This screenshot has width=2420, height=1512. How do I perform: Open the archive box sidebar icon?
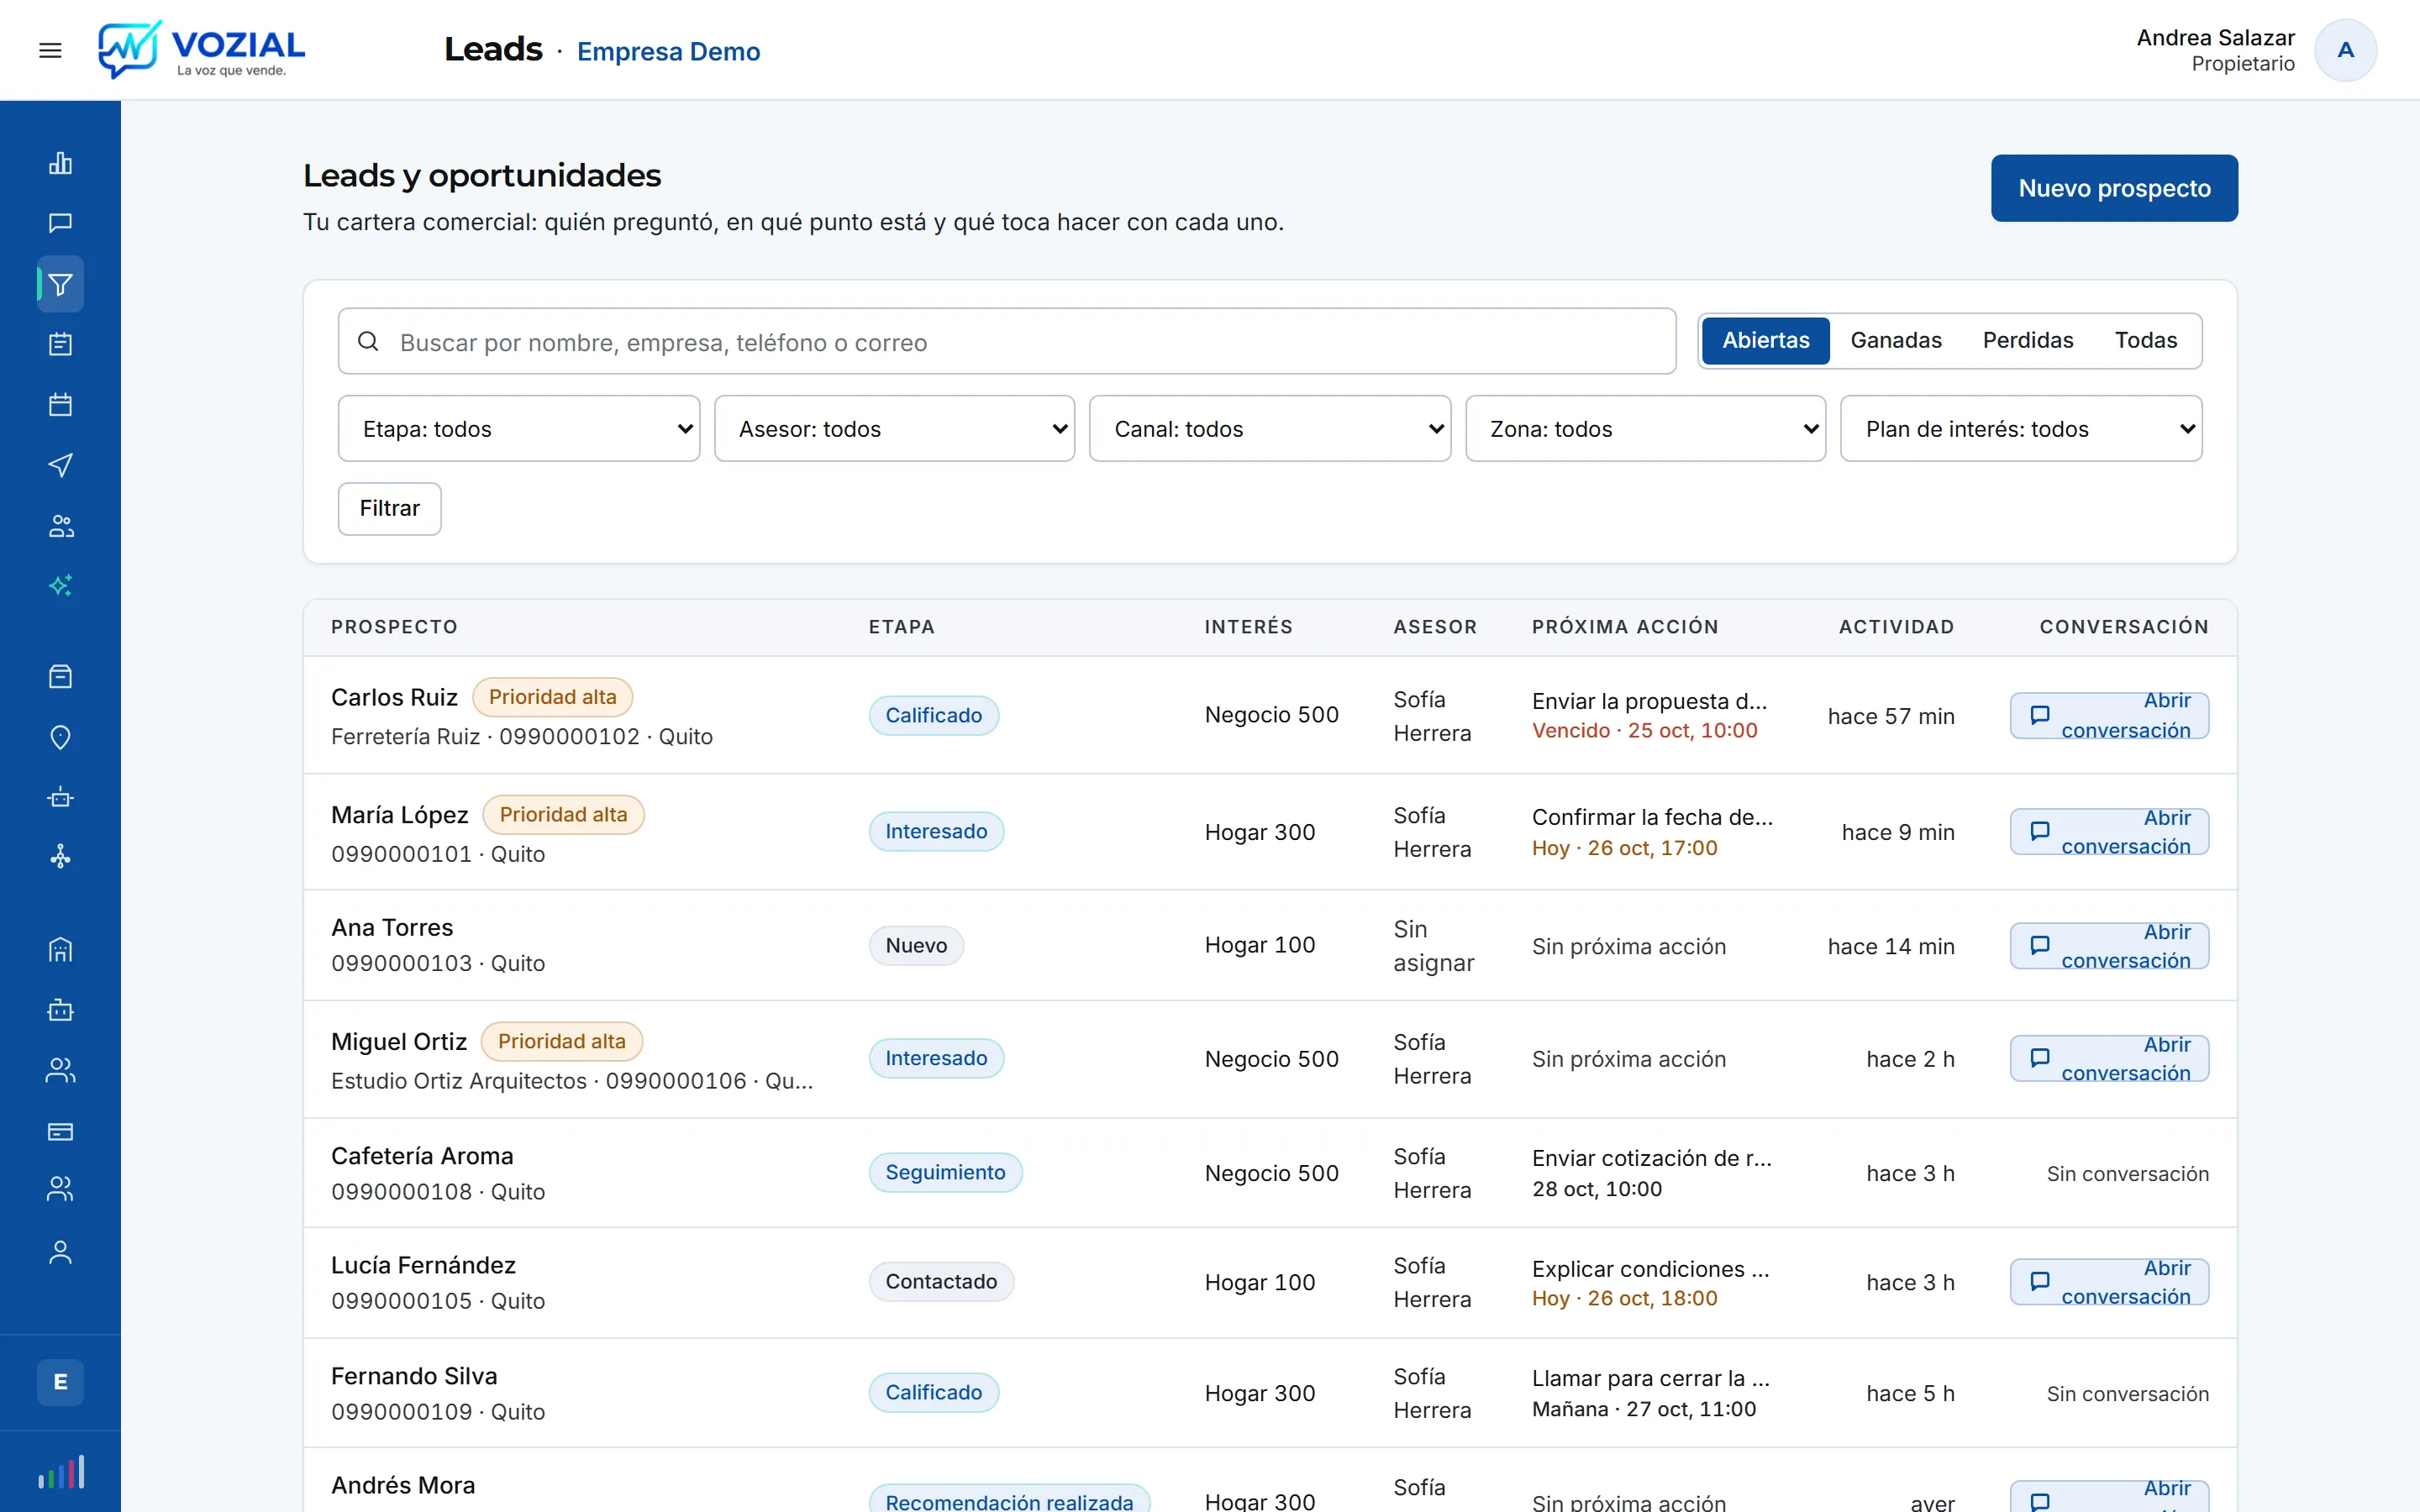[60, 677]
